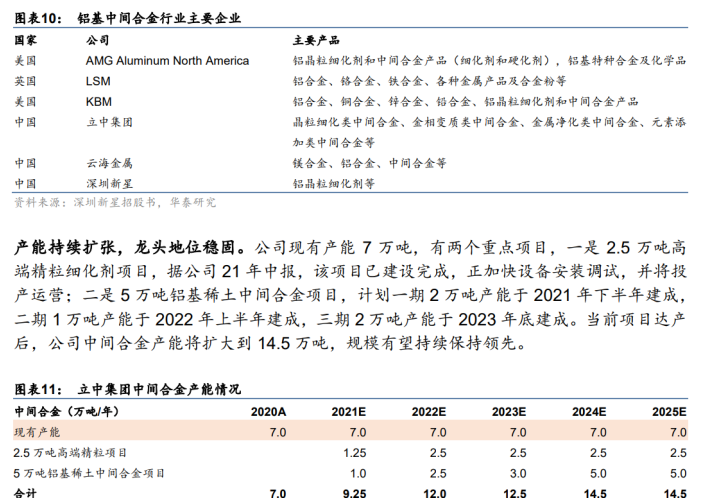Click '7.0' in 现有产能 row under 2020A

tap(278, 432)
